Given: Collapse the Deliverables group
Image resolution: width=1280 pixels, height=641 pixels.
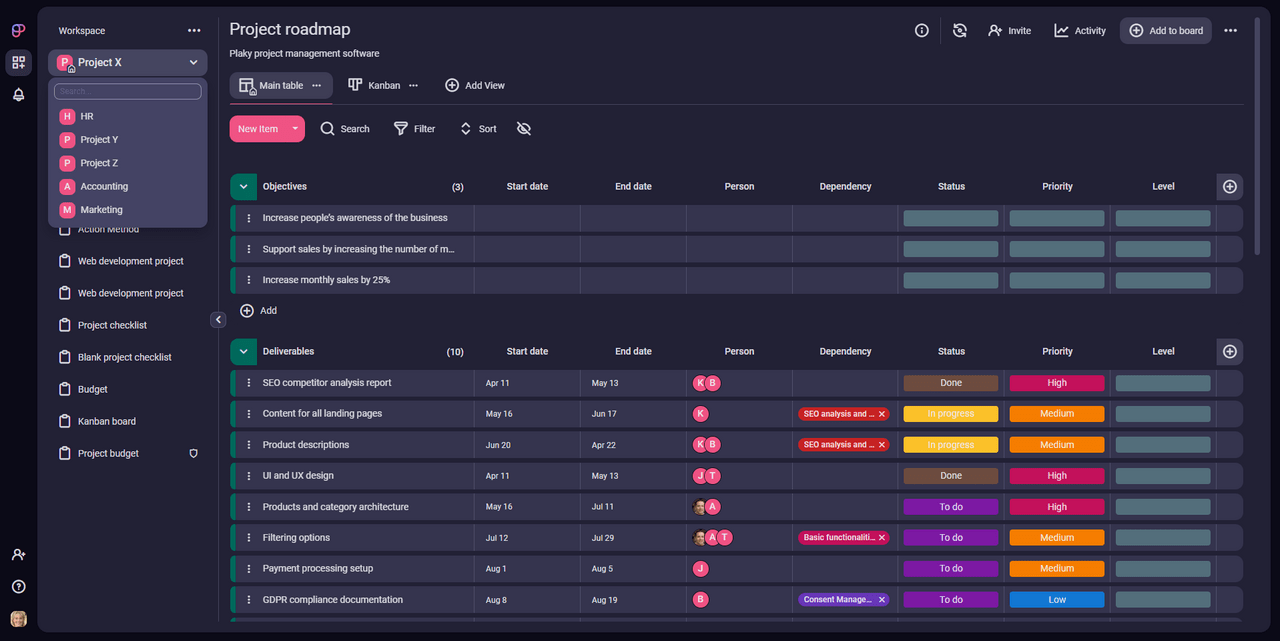Looking at the screenshot, I should (x=243, y=352).
